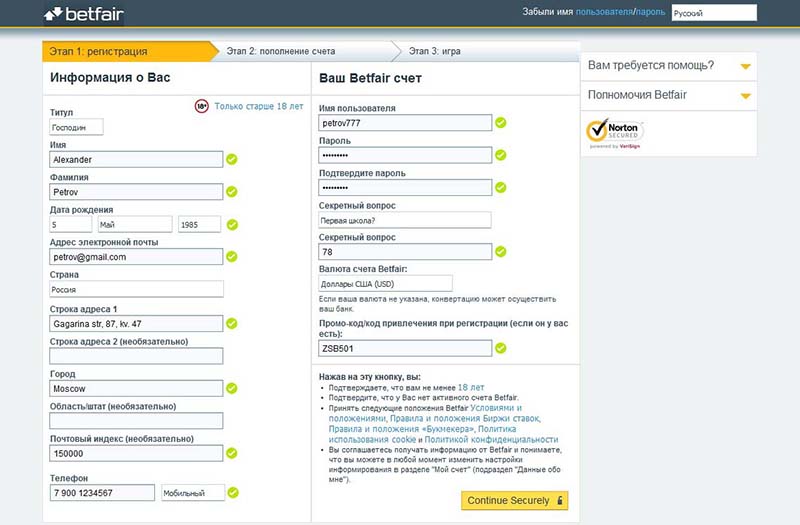
Task: Click promo code field containing ZSB501
Action: tap(405, 348)
